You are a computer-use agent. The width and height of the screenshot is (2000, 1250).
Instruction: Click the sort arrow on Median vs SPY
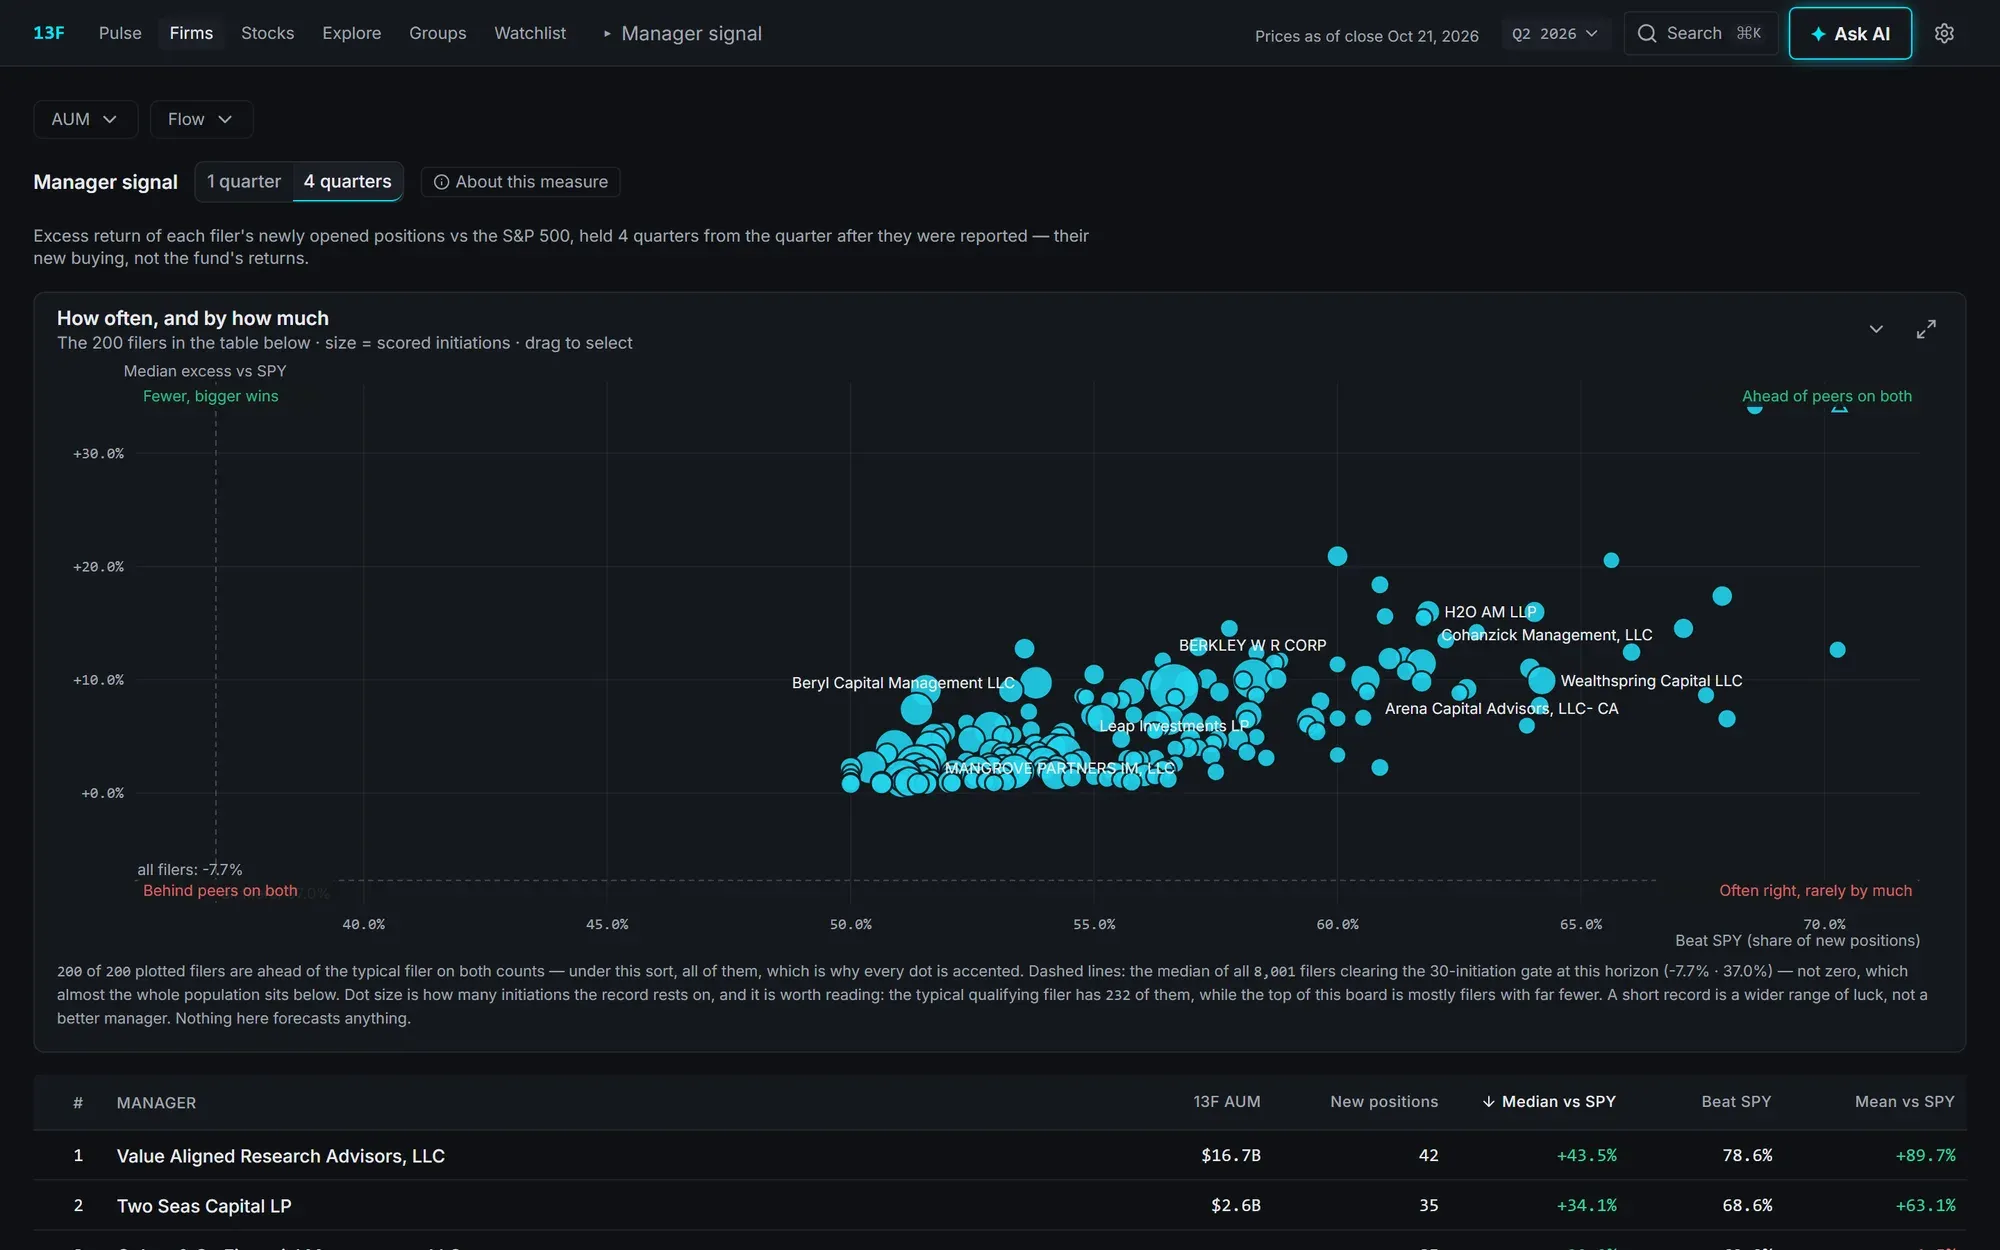[1488, 1101]
